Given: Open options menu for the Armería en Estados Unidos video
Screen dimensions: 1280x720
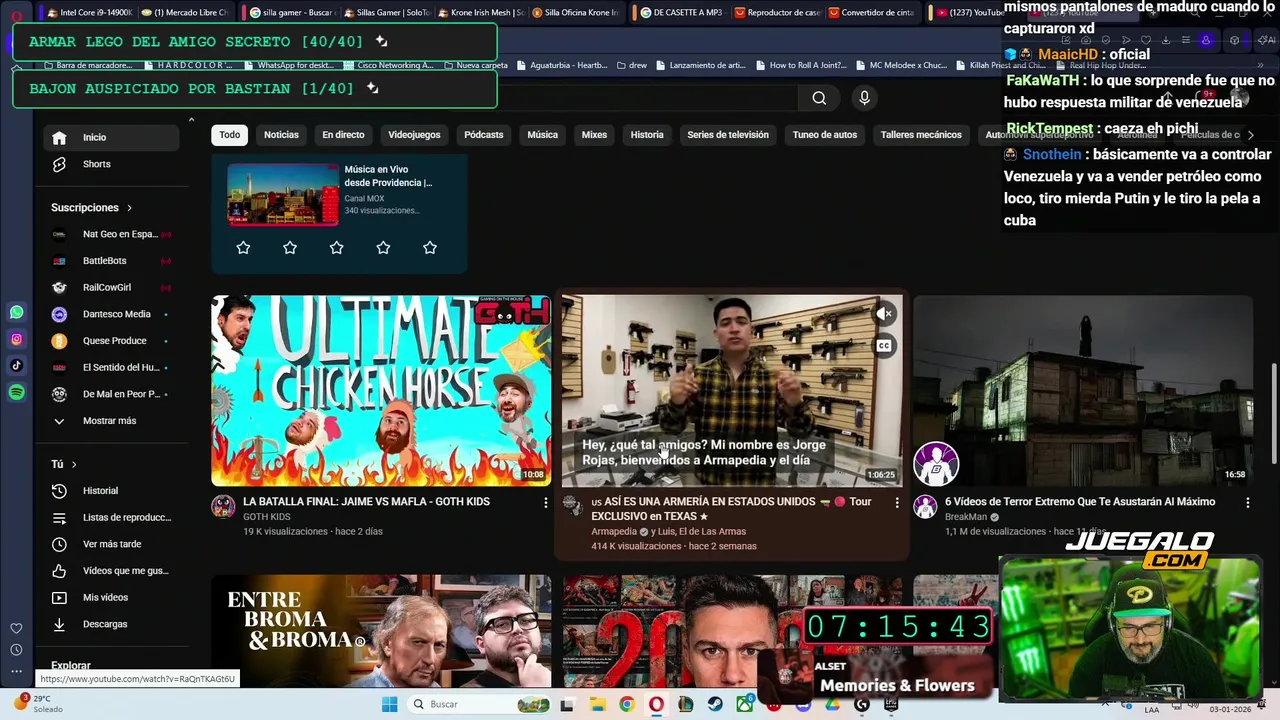Looking at the screenshot, I should tap(896, 502).
